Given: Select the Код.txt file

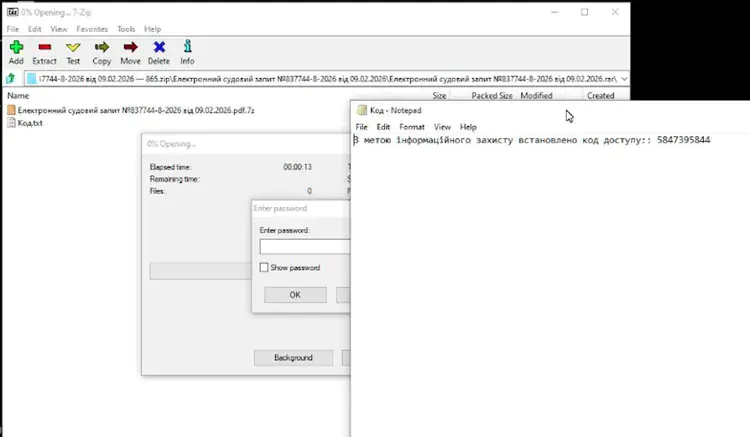Looking at the screenshot, I should (30, 122).
